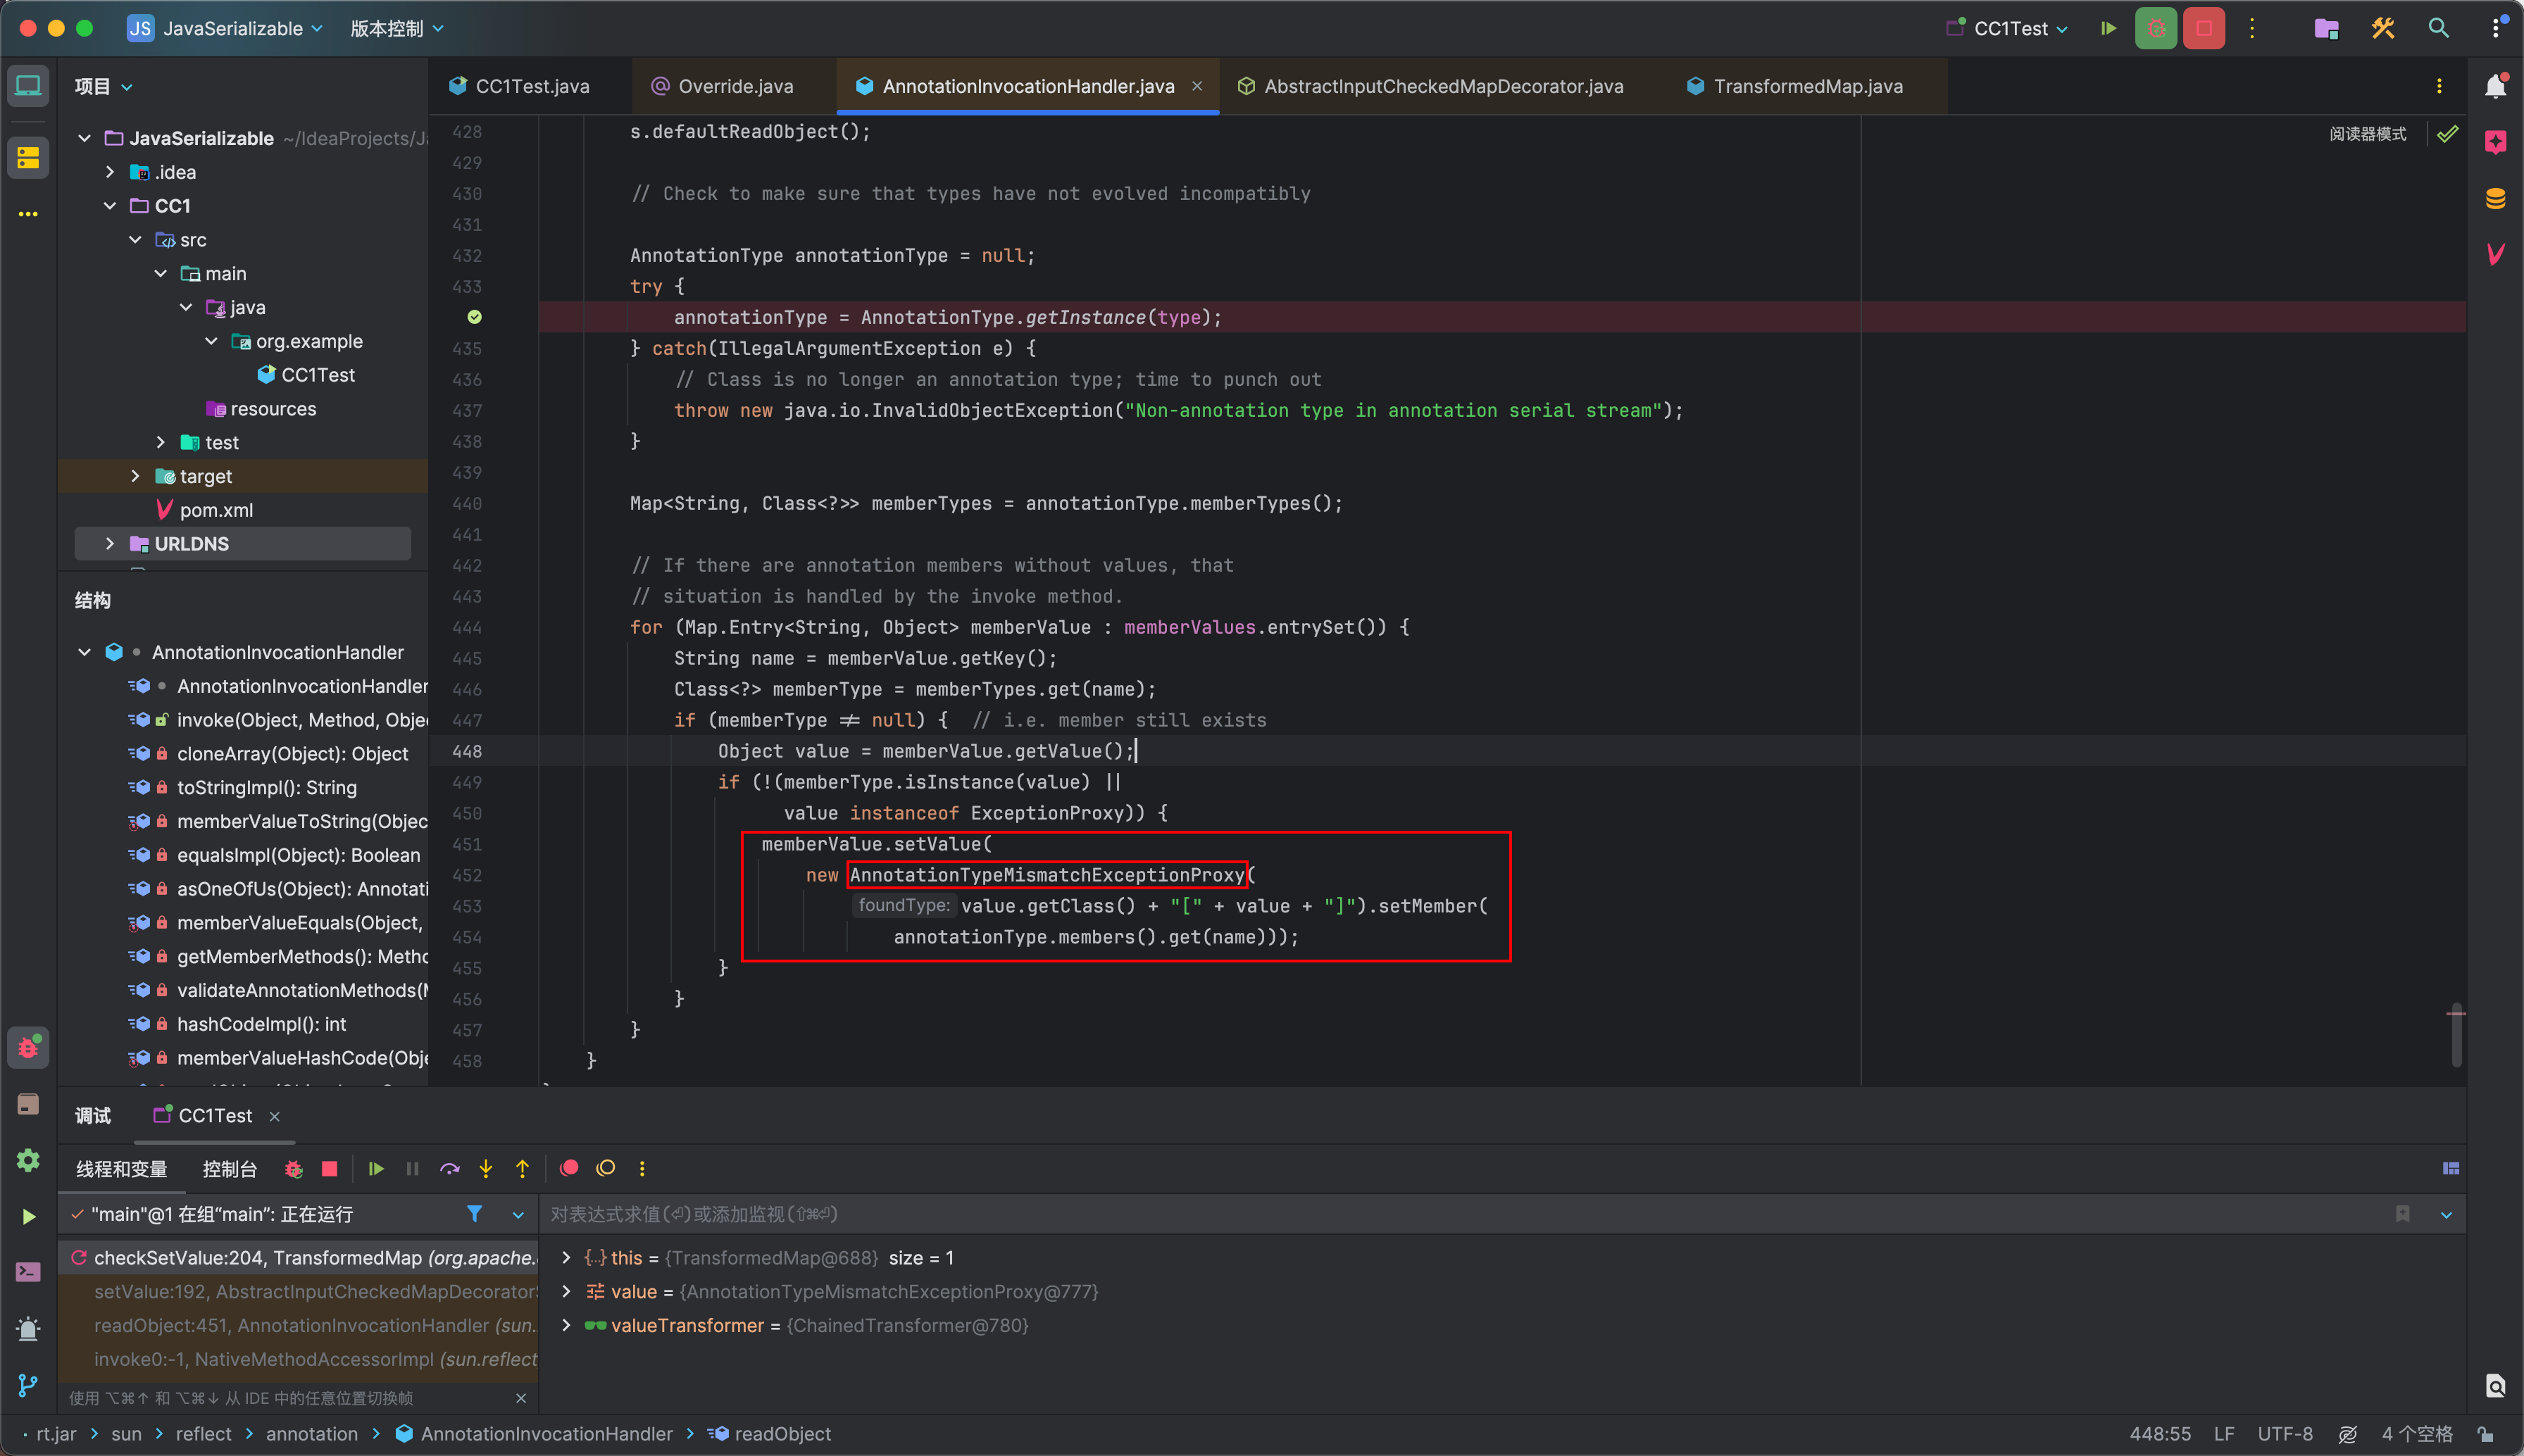Toggle Reader Mode label
The height and width of the screenshot is (1456, 2524).
point(2367,134)
